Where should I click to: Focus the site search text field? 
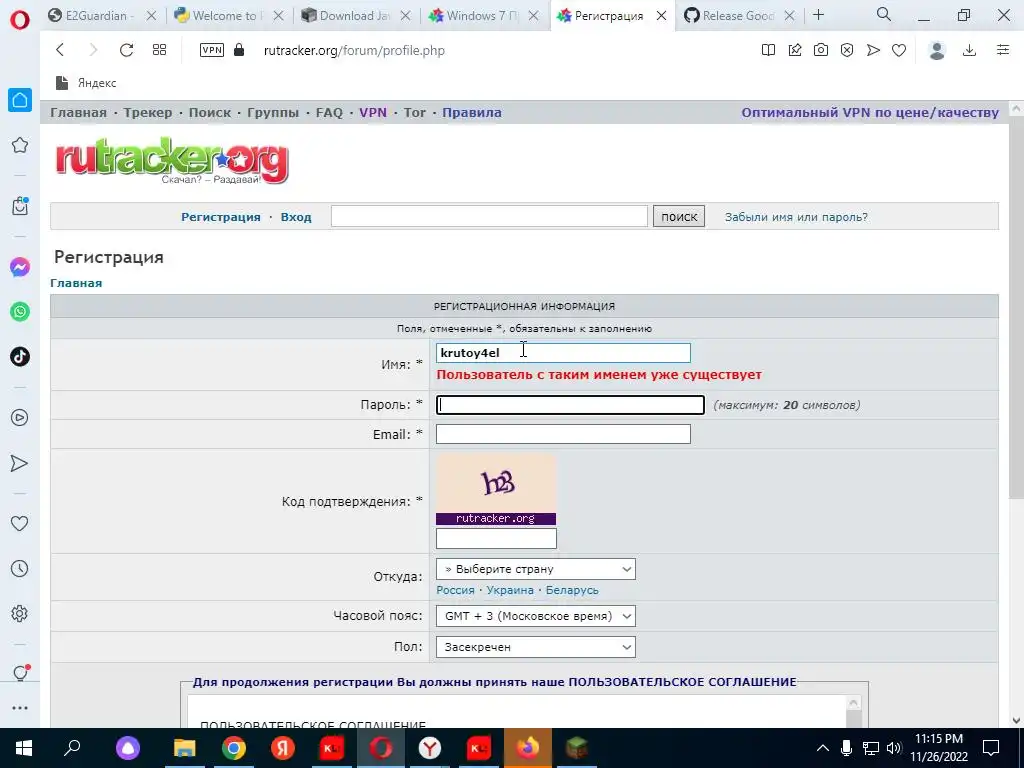click(x=489, y=216)
